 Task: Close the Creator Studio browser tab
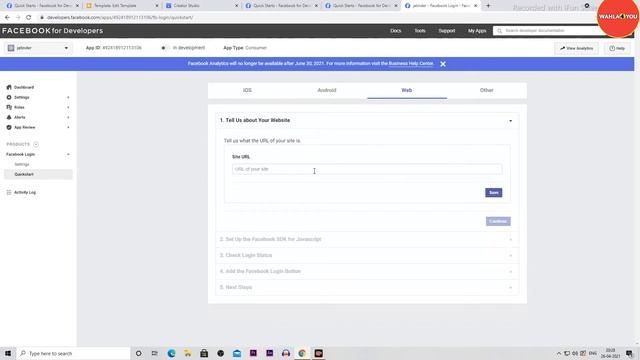click(237, 6)
